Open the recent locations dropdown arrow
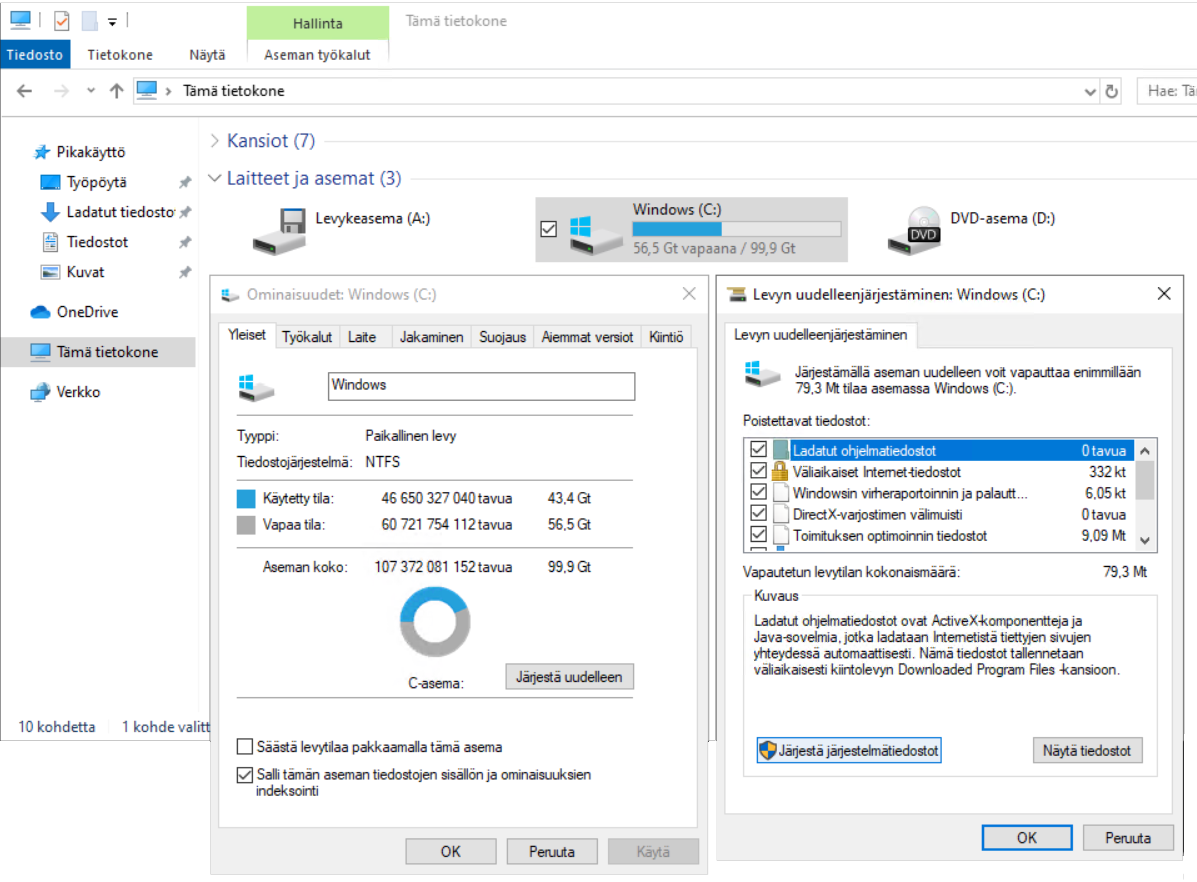1197x882 pixels. point(91,90)
